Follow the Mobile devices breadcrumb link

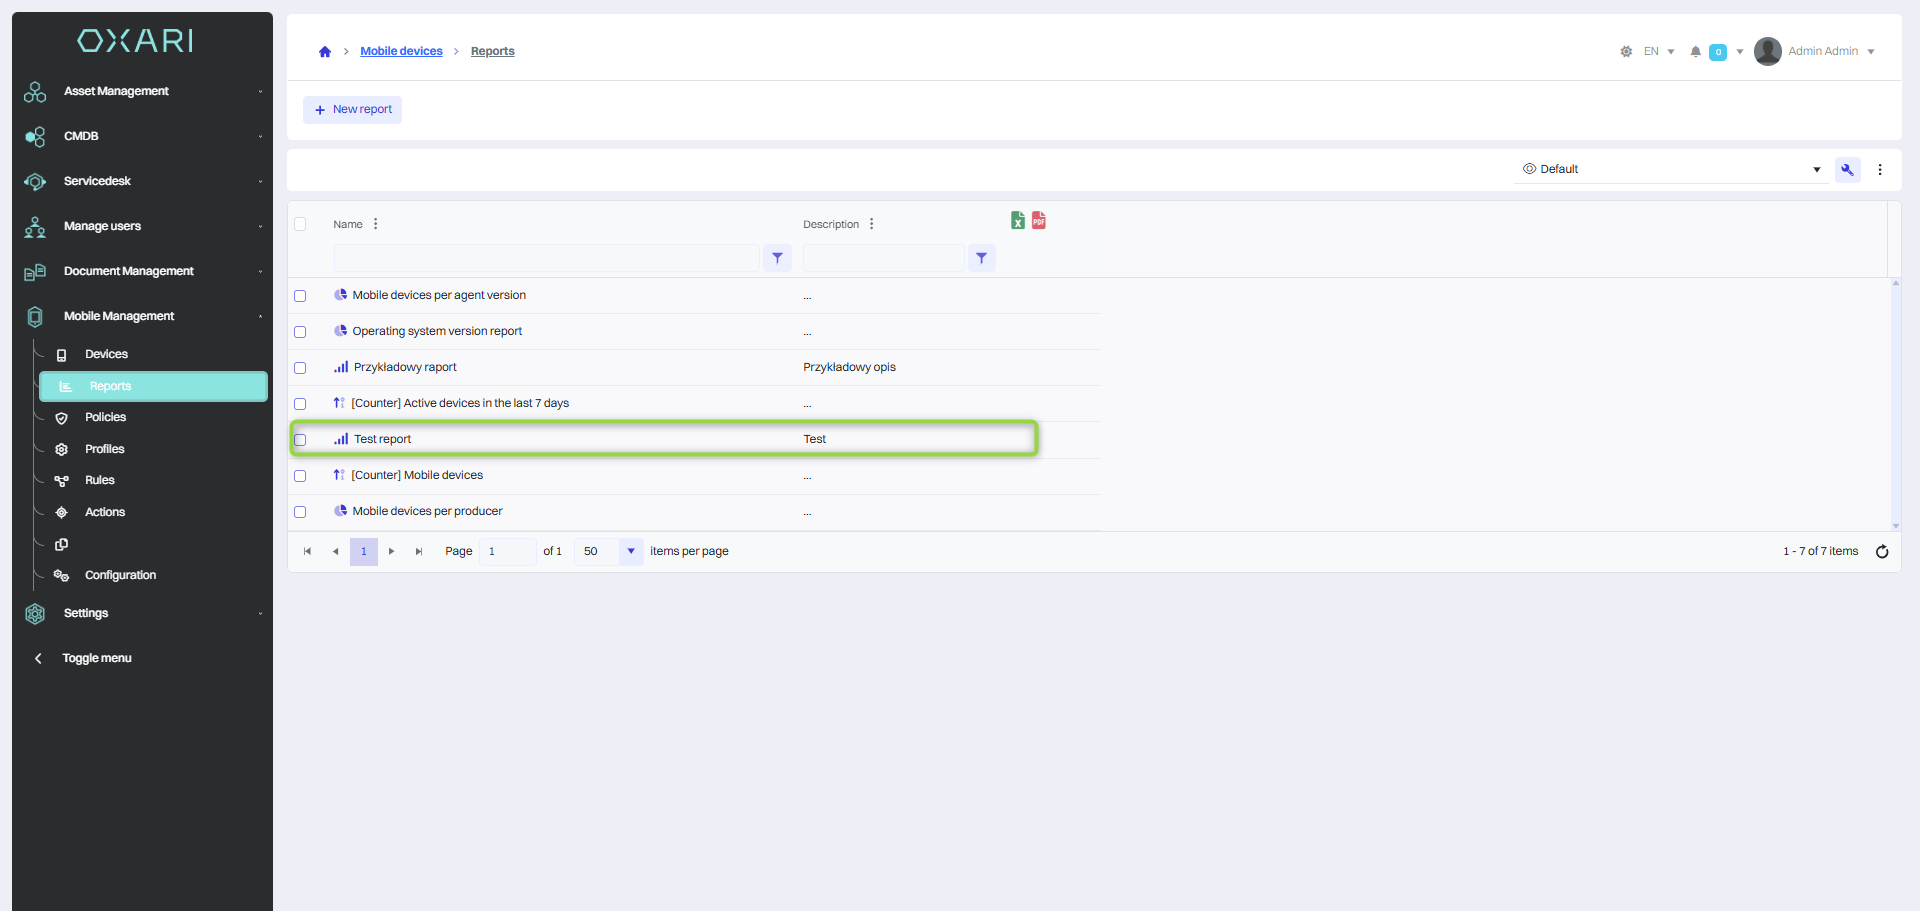[x=401, y=52]
